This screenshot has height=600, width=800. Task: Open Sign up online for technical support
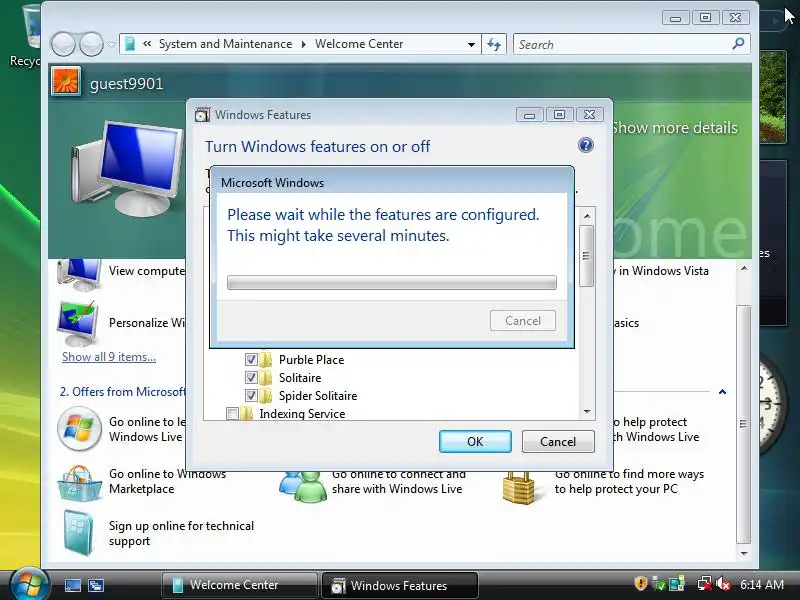point(181,533)
